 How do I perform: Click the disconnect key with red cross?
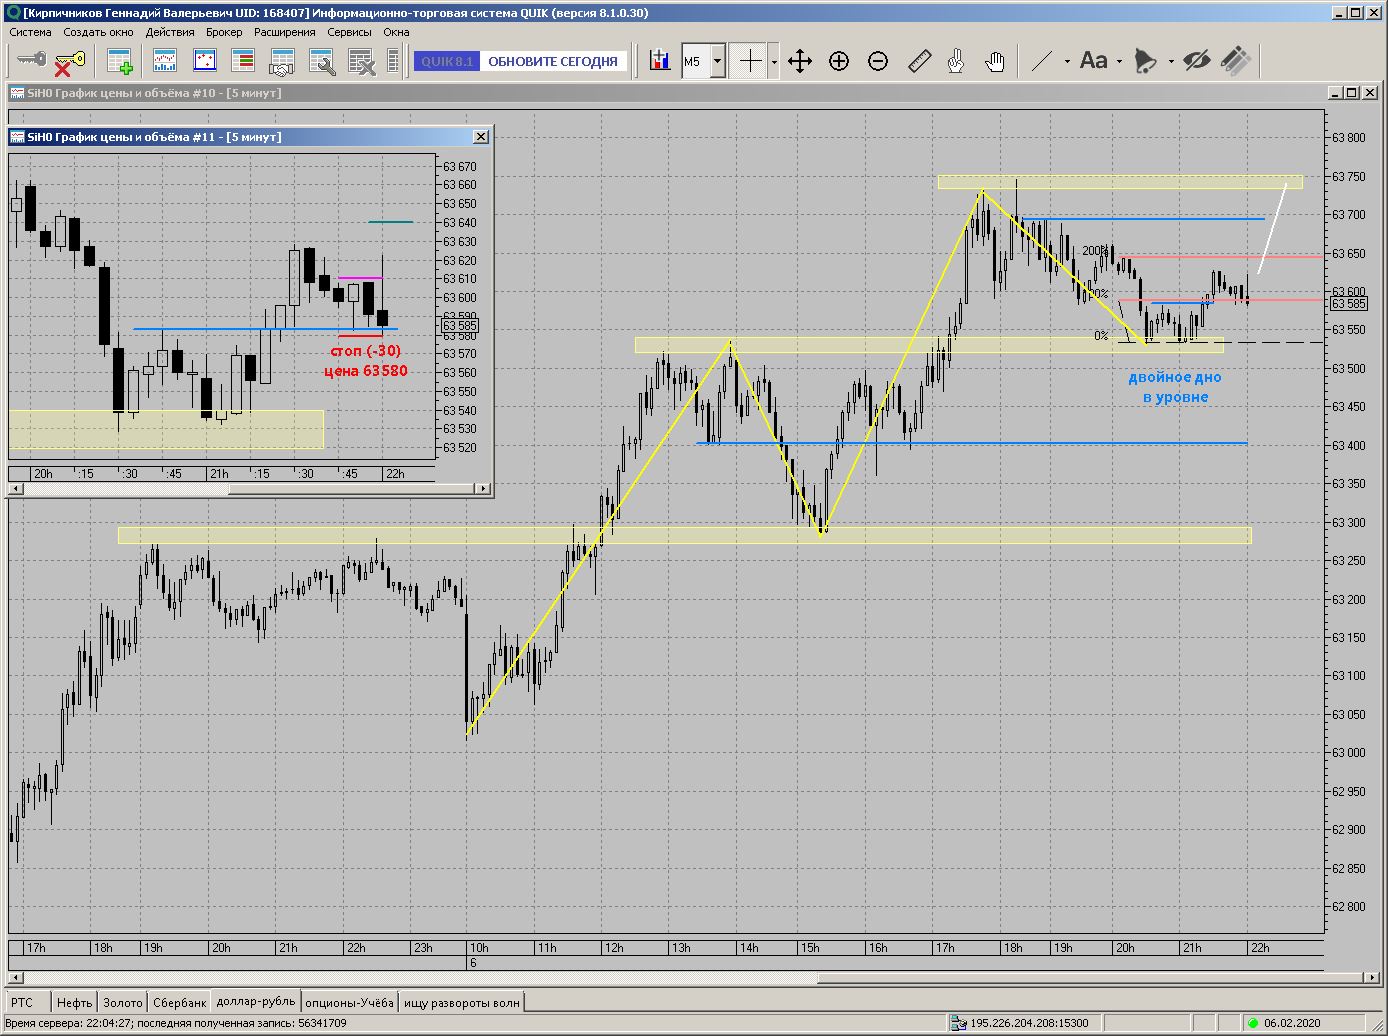coord(69,61)
